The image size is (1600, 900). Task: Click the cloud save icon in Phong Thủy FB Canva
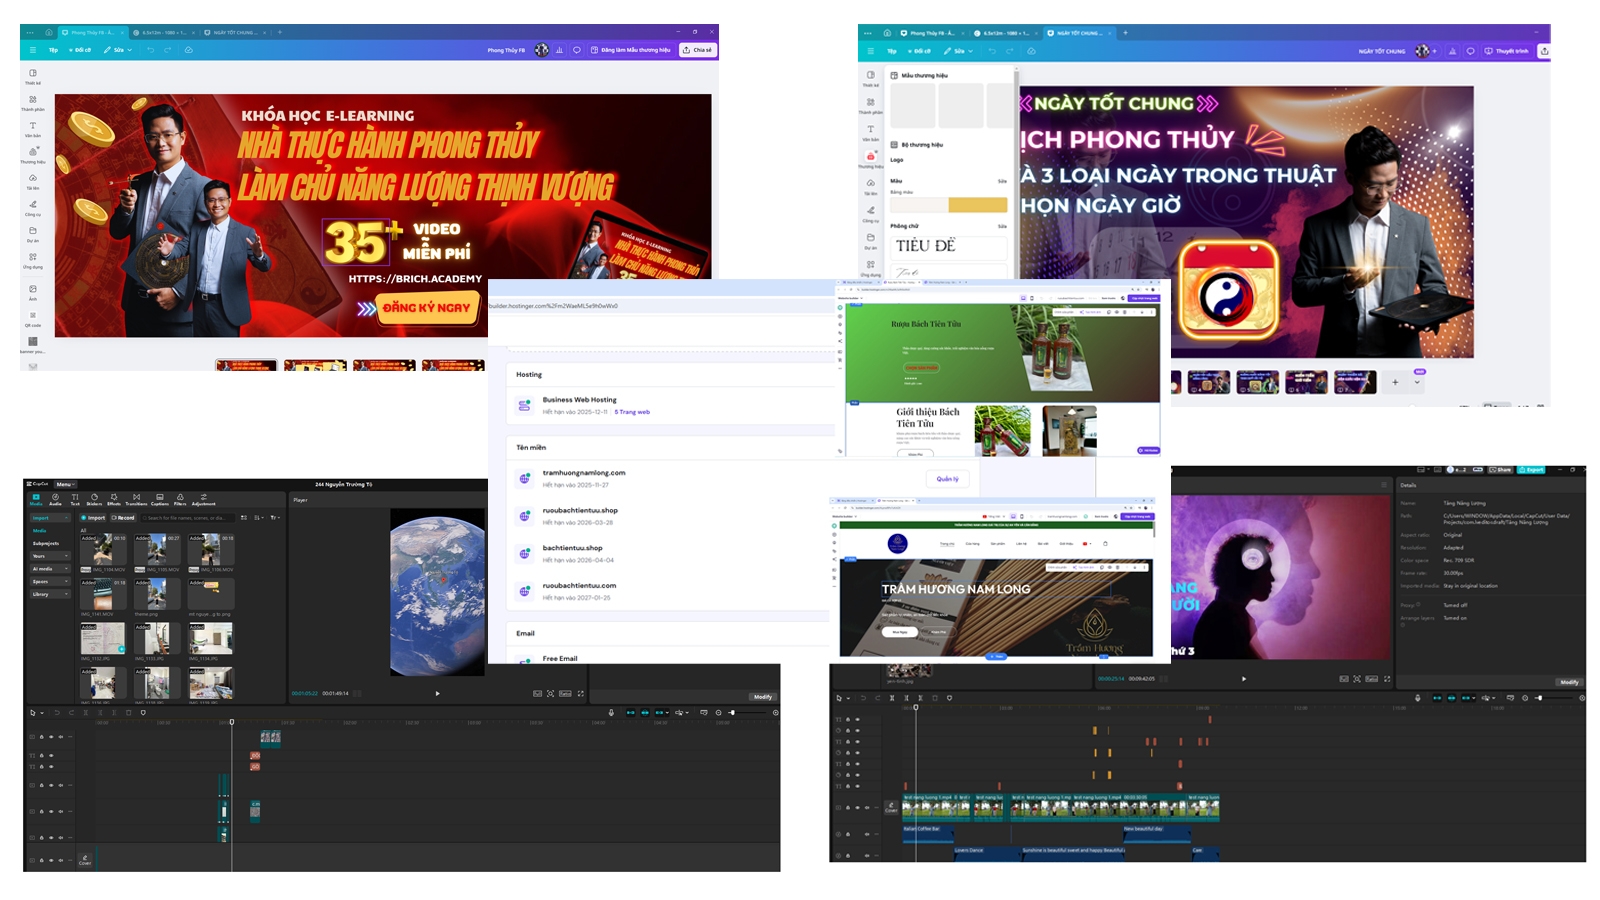[188, 50]
